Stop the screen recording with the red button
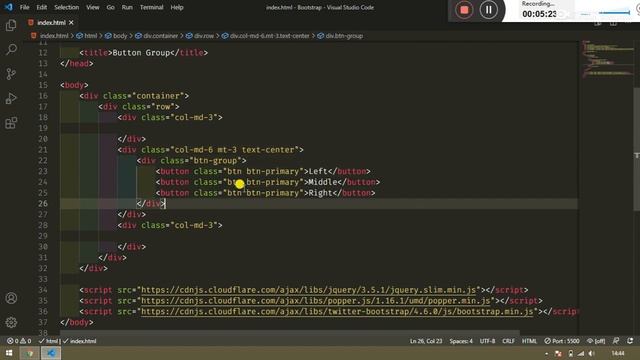The width and height of the screenshot is (640, 360). [464, 10]
